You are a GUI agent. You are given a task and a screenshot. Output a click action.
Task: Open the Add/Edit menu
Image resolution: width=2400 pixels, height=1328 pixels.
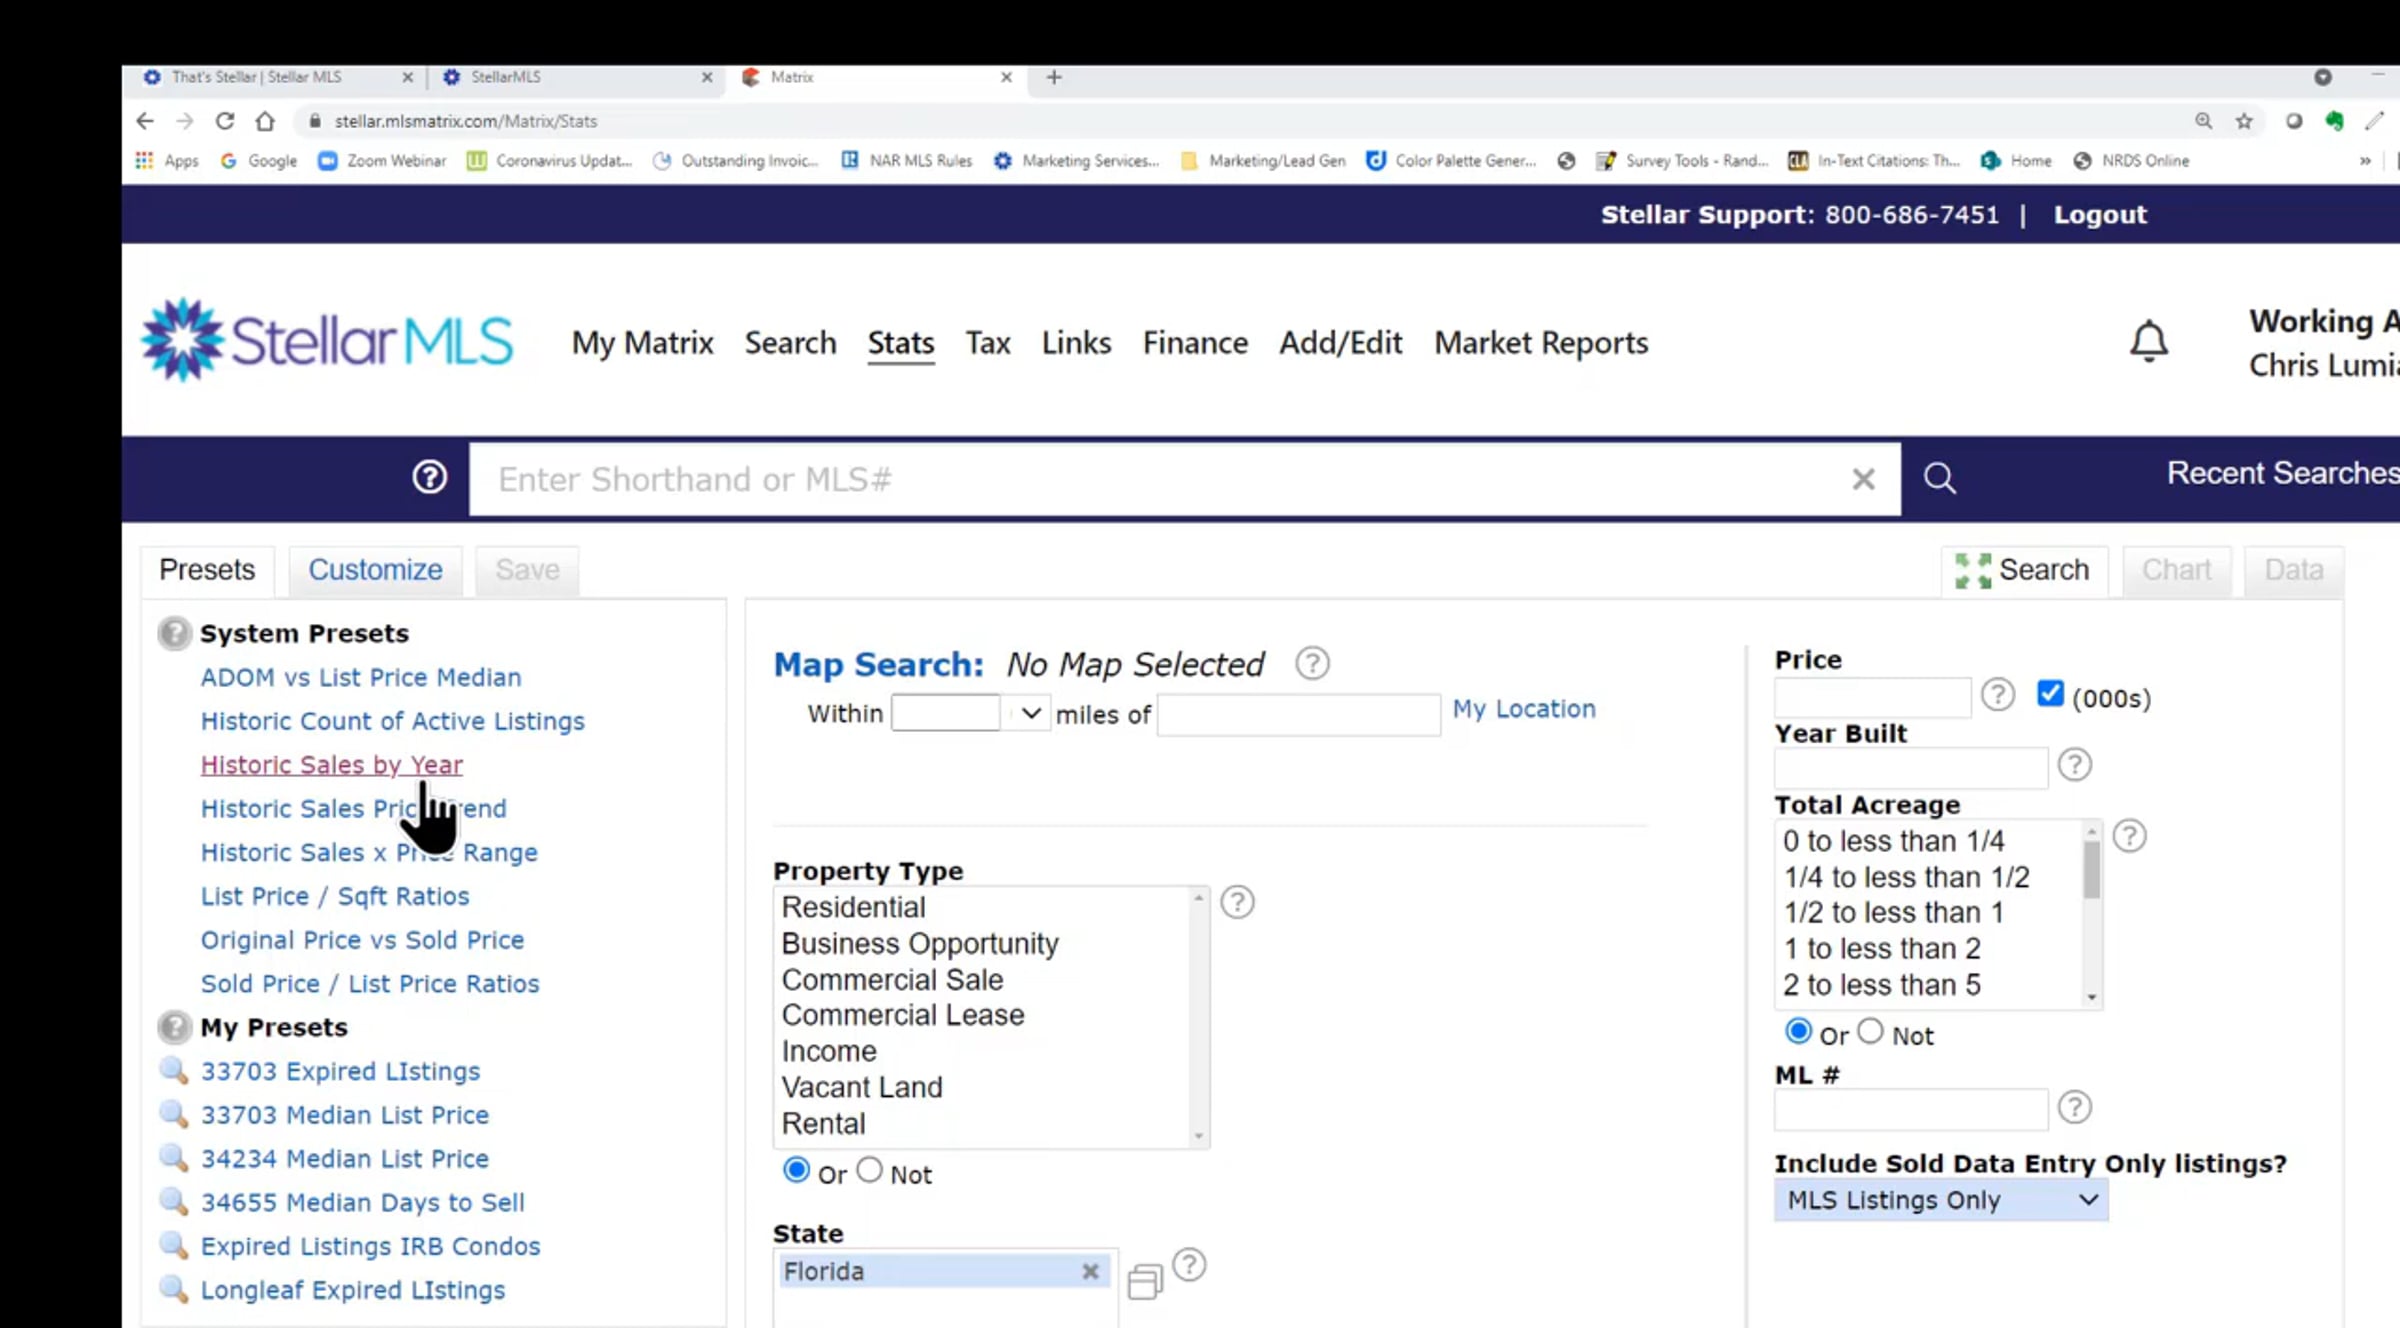click(1341, 343)
